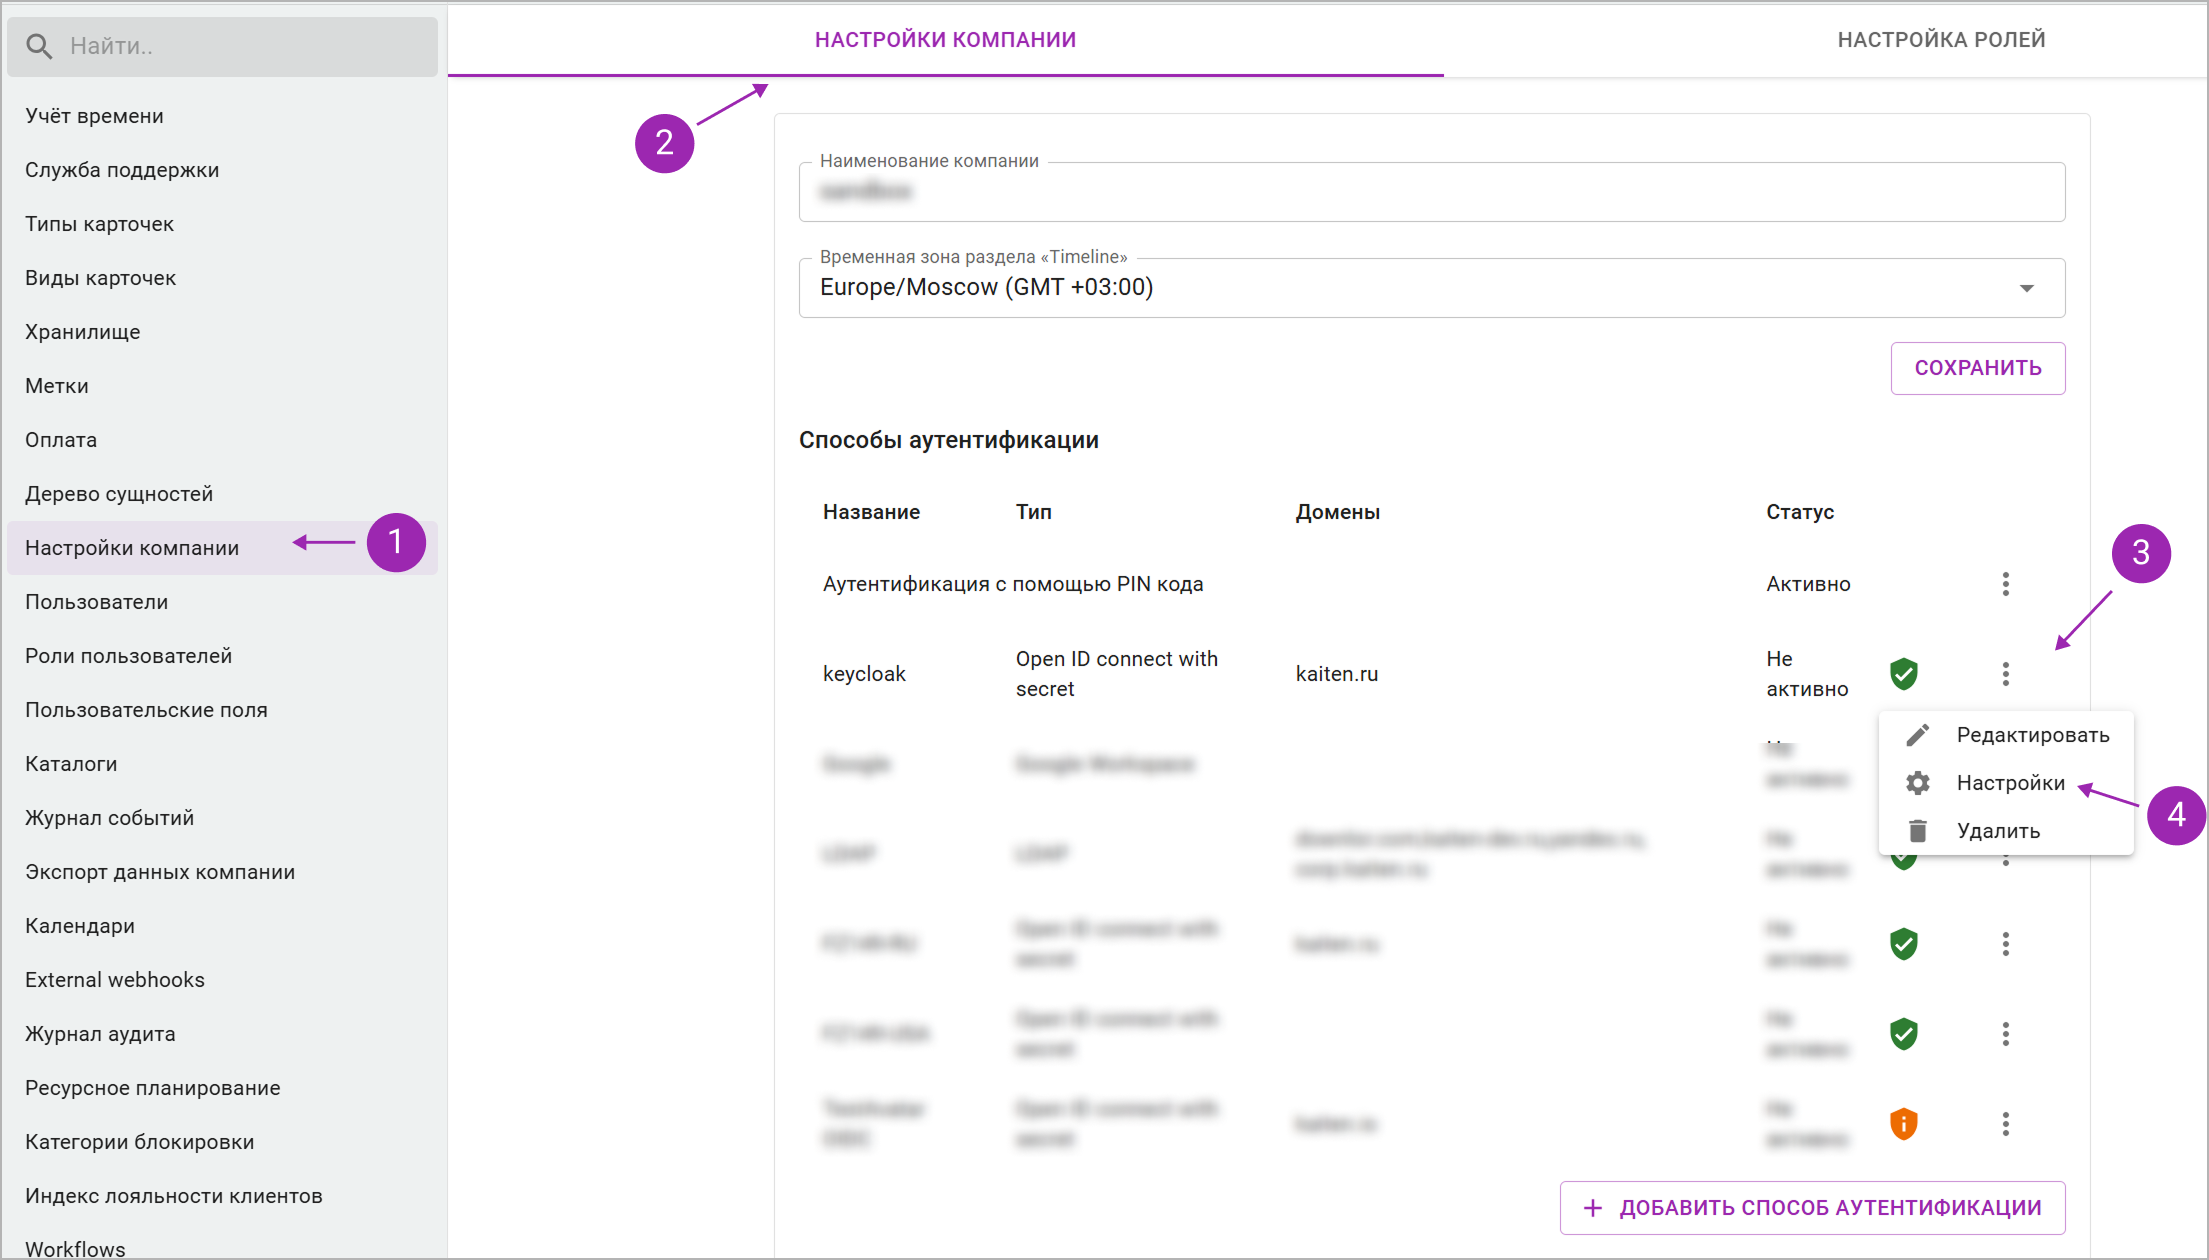Click the СОХРАНИТЬ button
Screen dimensions: 2209x1260
[1978, 368]
